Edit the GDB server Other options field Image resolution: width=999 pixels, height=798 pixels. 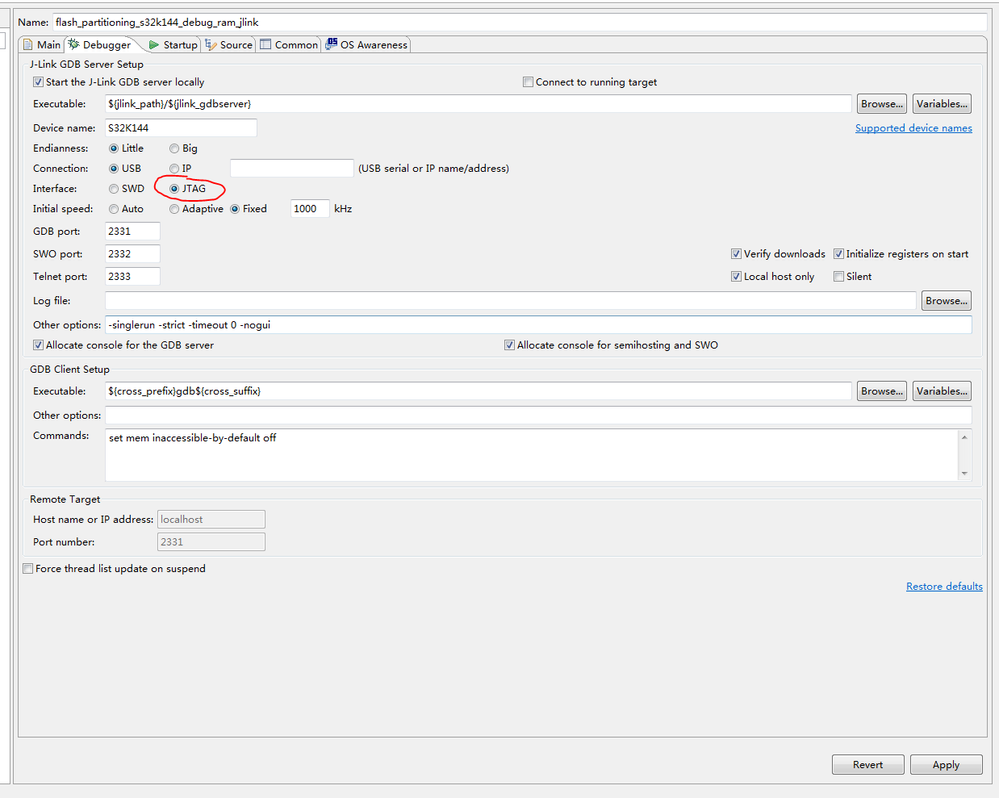pyautogui.click(x=538, y=325)
